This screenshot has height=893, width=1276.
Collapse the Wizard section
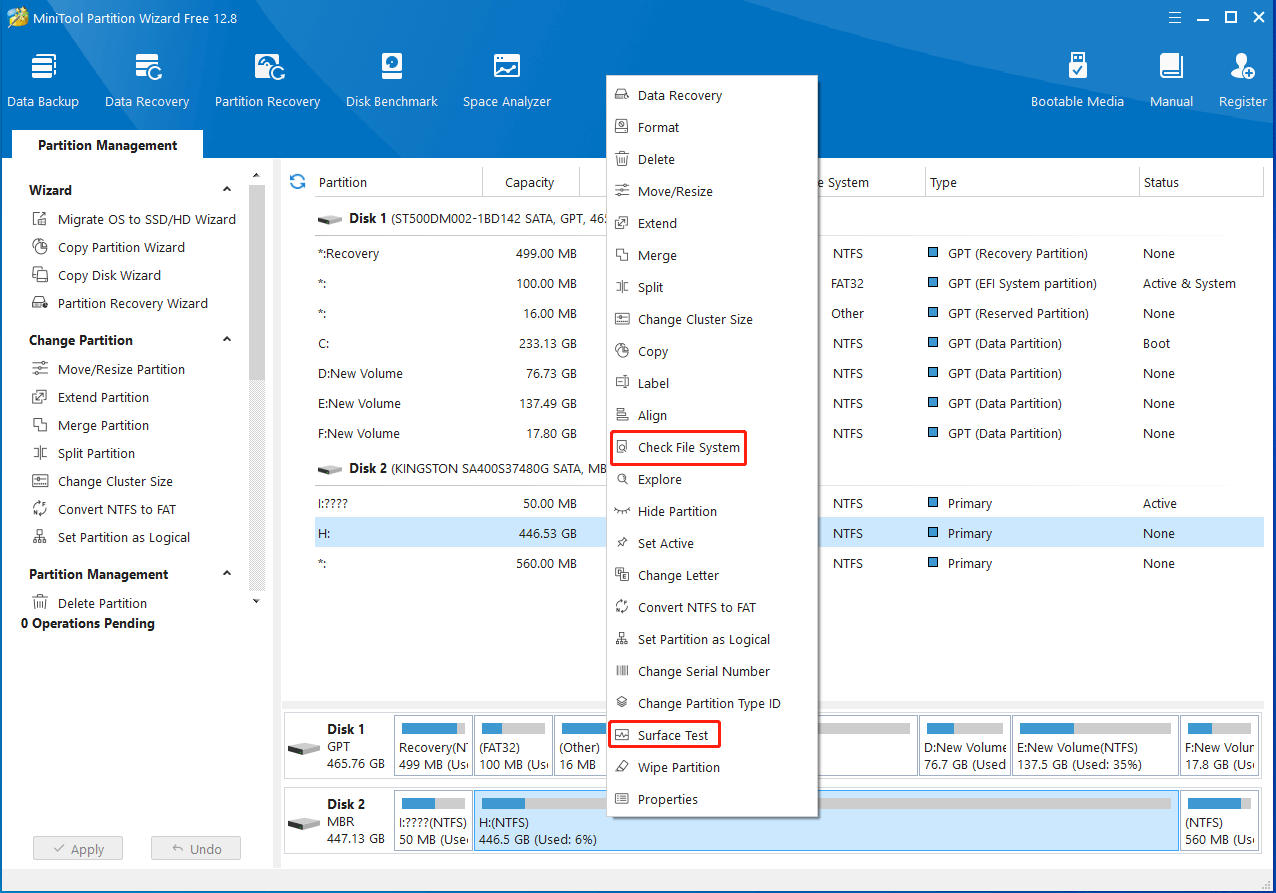pyautogui.click(x=227, y=190)
